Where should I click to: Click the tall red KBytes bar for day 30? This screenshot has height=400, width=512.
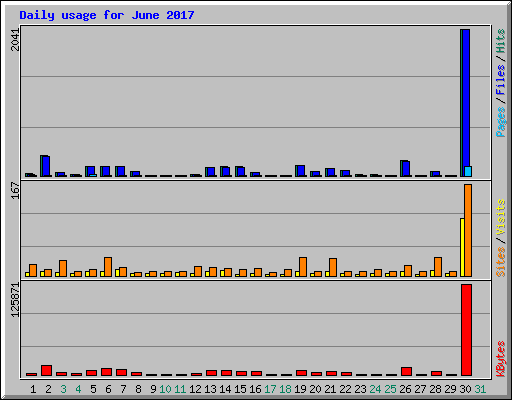(466, 330)
